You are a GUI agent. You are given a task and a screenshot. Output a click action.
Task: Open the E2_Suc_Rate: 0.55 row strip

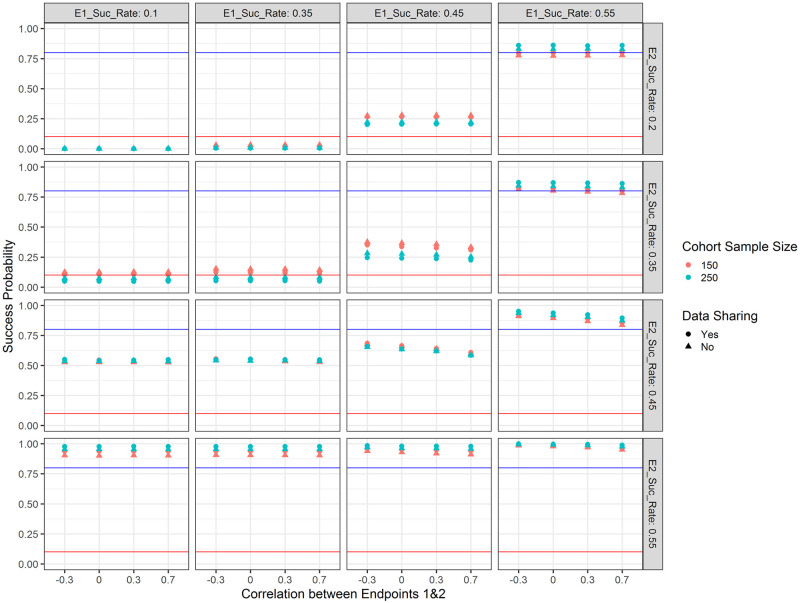[657, 503]
